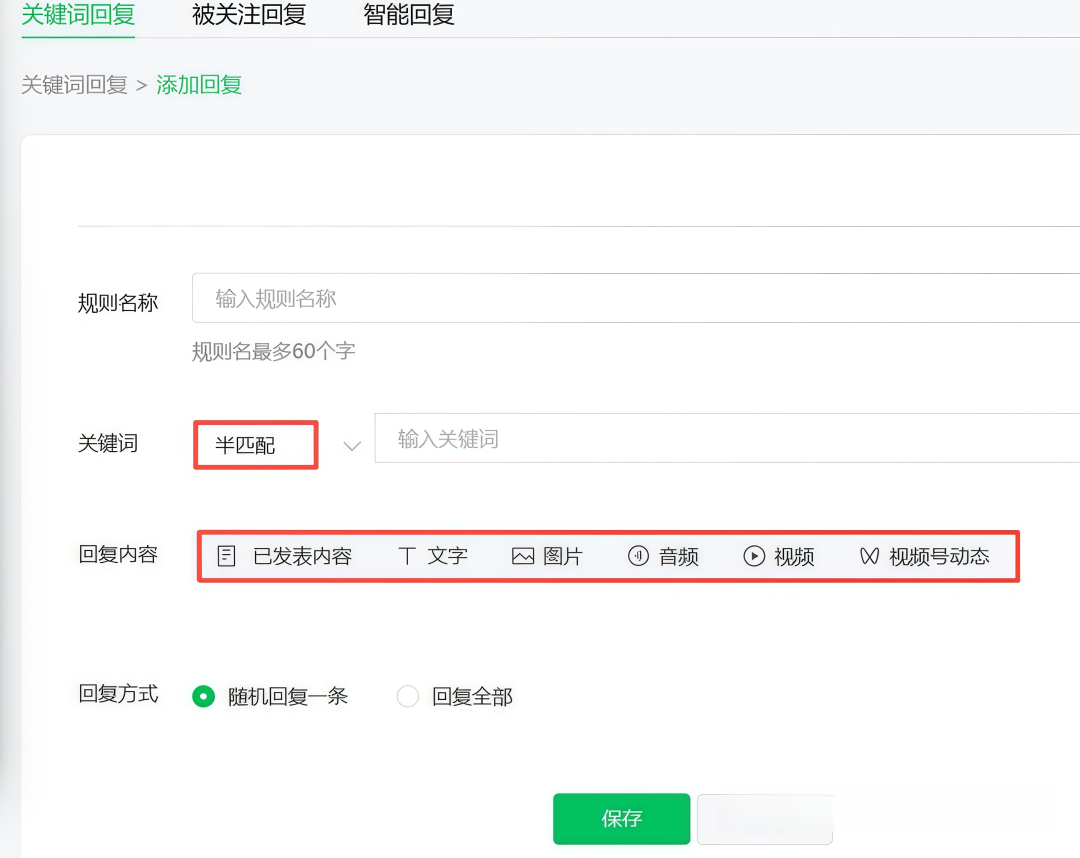Click the 图片 picture icon

pos(523,556)
